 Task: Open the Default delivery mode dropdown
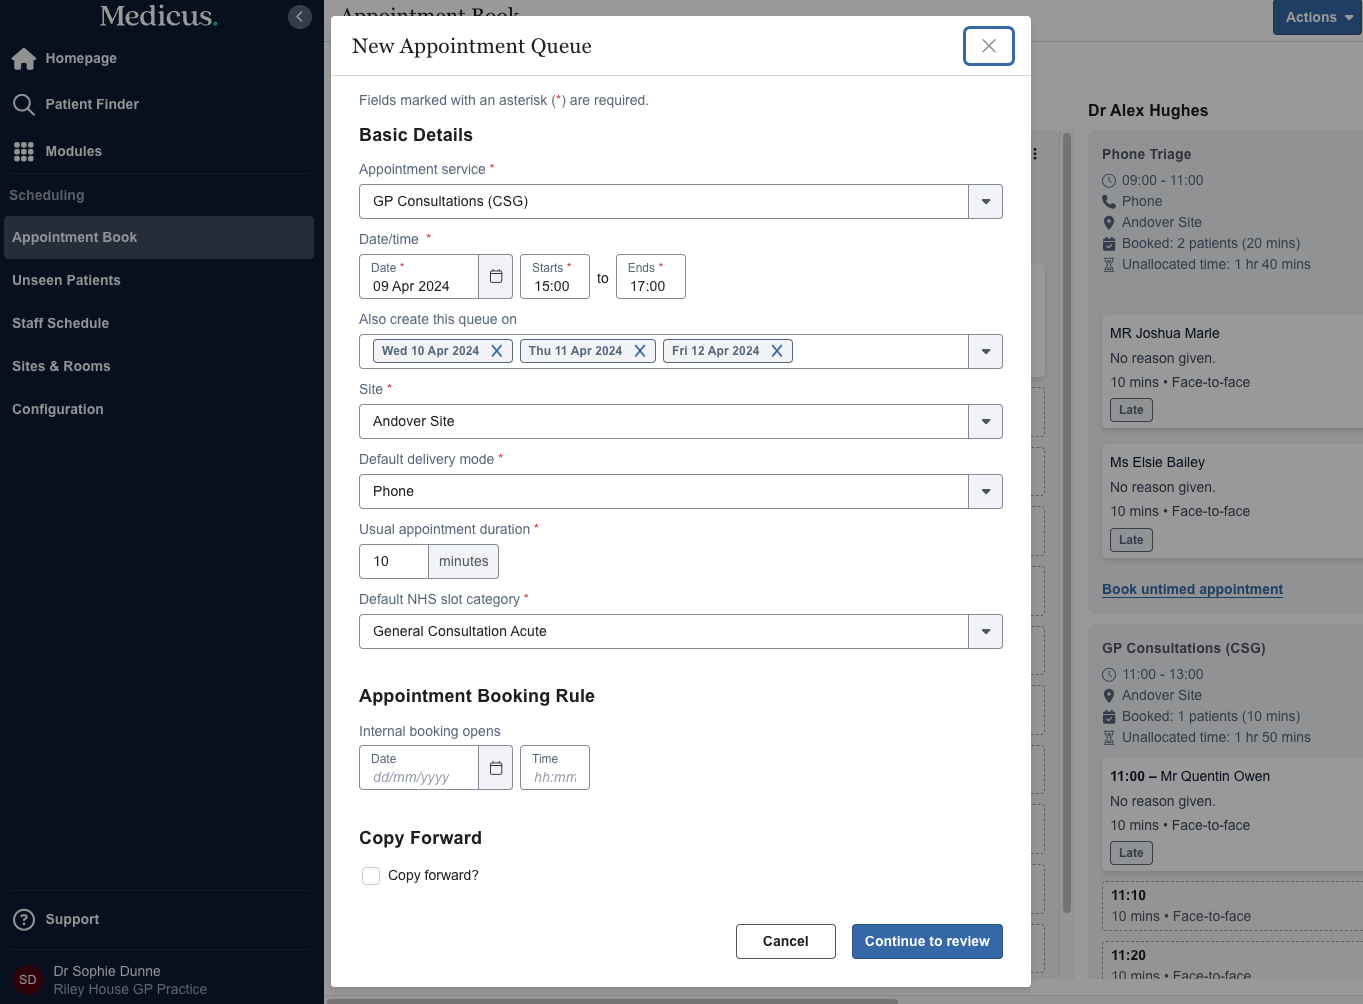click(985, 492)
